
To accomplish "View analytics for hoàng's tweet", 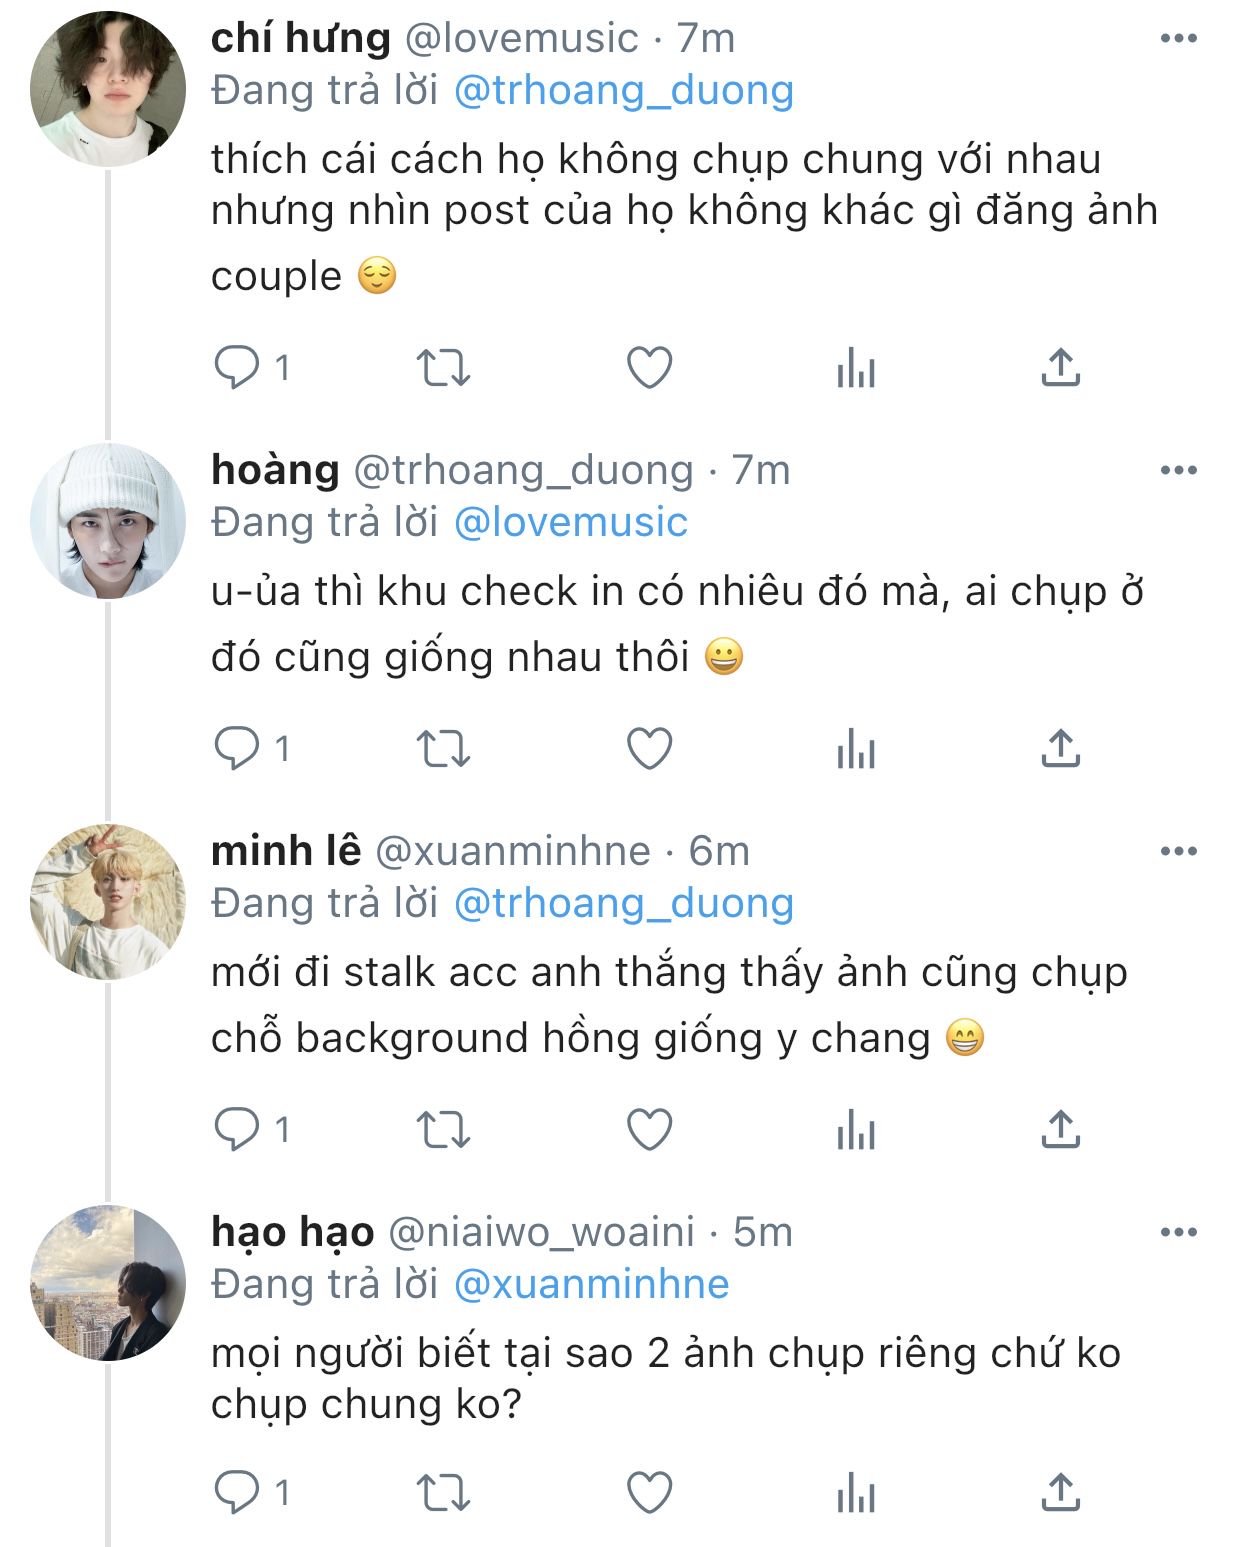I will click(856, 749).
